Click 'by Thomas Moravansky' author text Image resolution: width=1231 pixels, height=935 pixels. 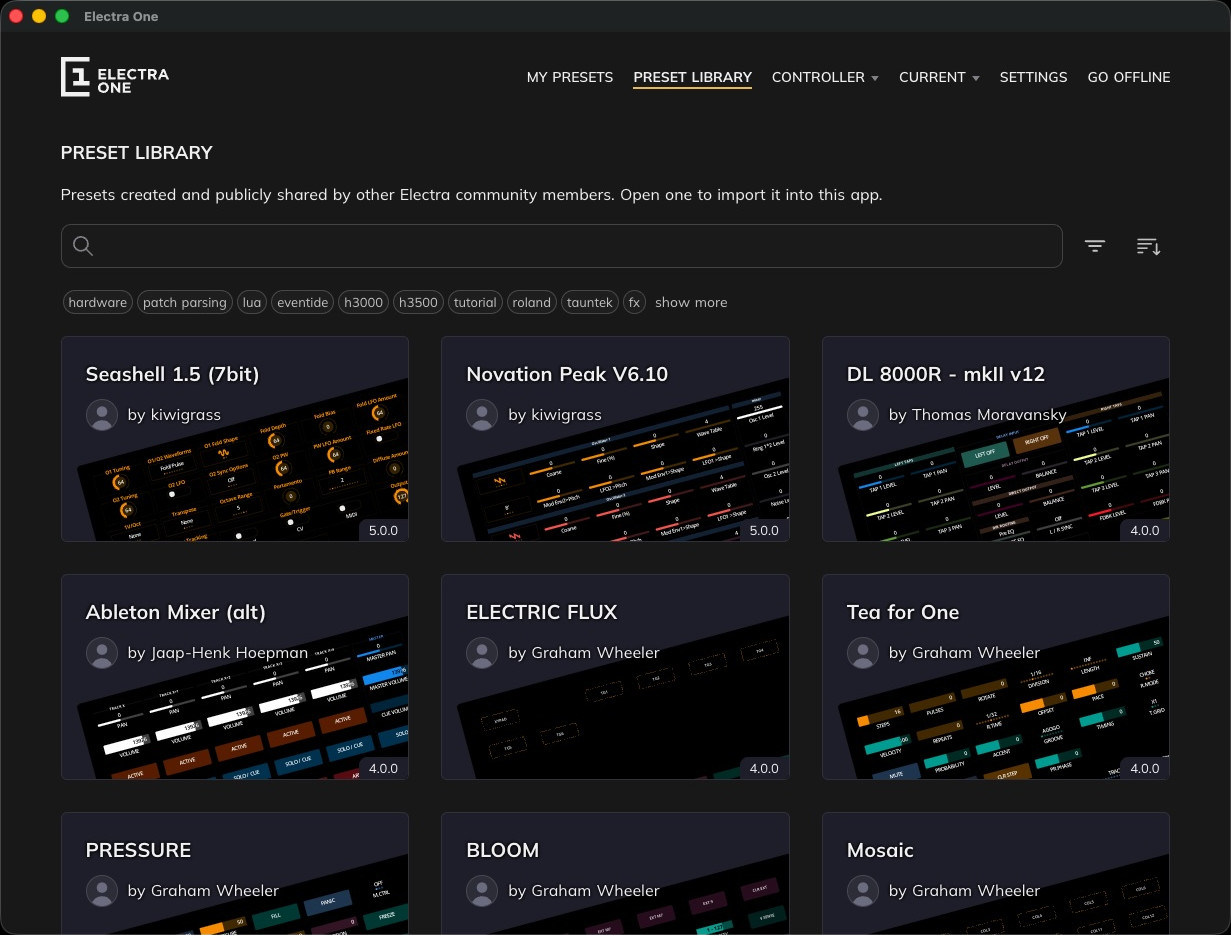pyautogui.click(x=977, y=415)
